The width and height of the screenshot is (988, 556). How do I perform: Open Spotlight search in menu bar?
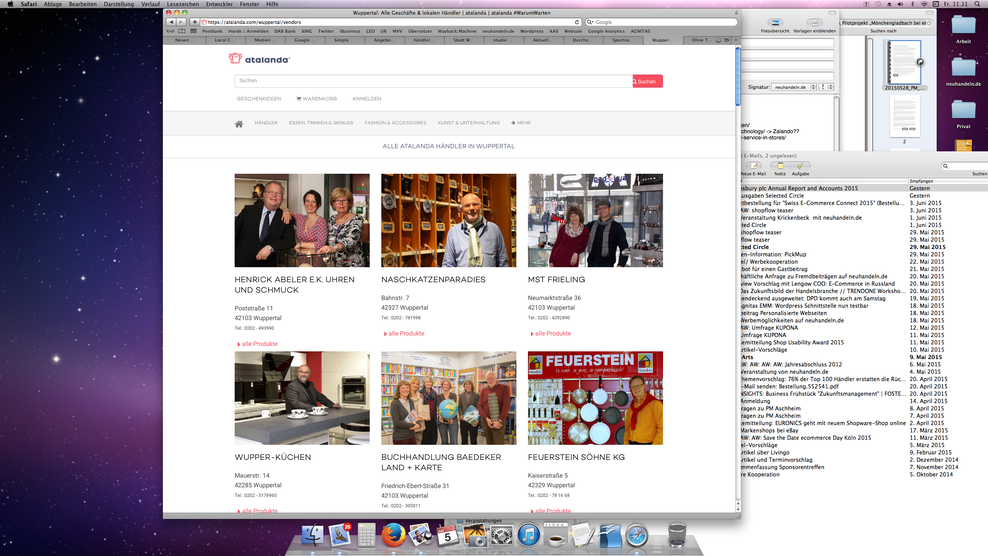pyautogui.click(x=979, y=4)
